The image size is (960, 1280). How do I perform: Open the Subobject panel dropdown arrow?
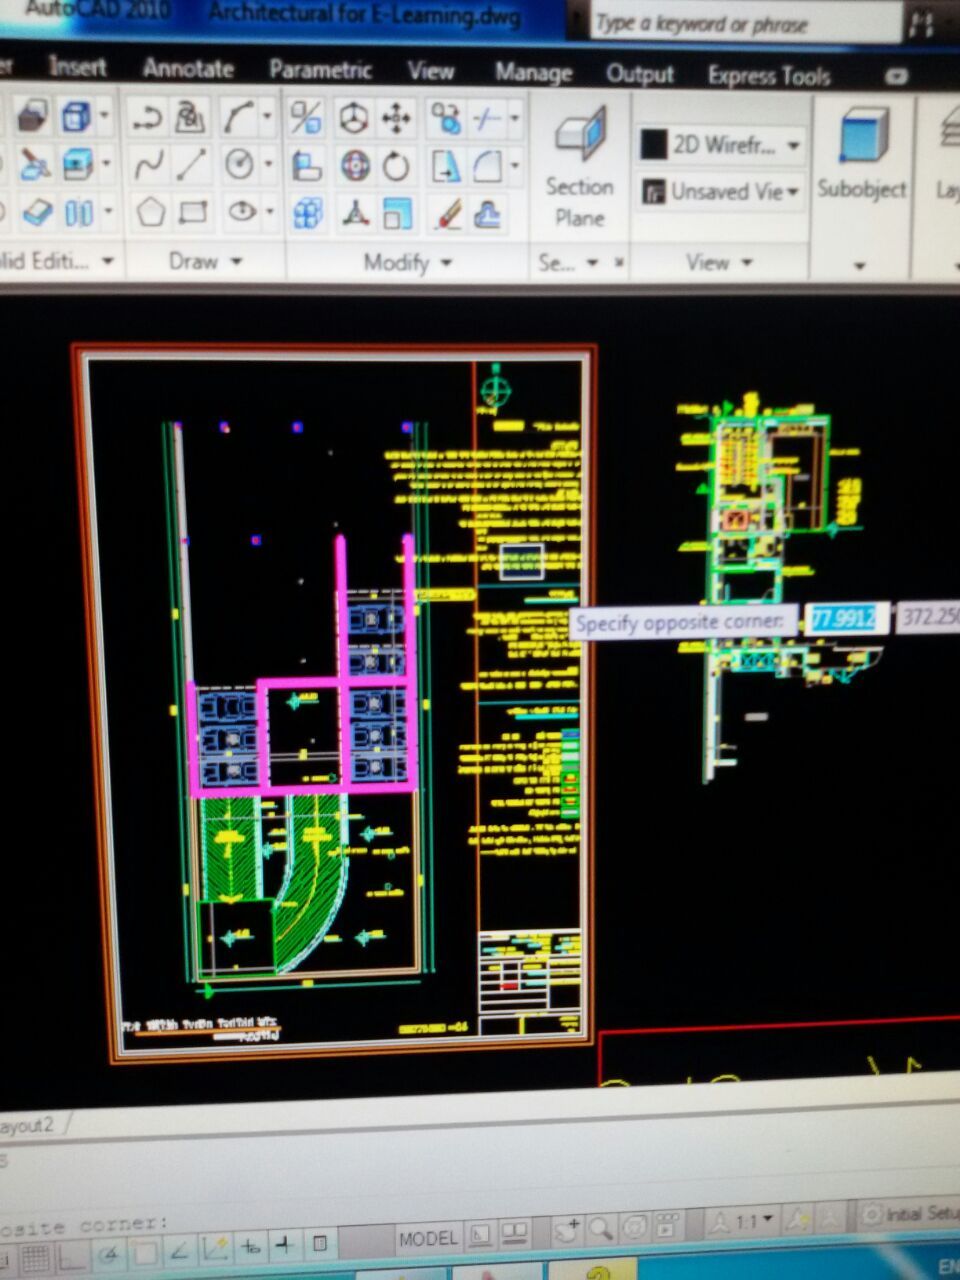[860, 266]
